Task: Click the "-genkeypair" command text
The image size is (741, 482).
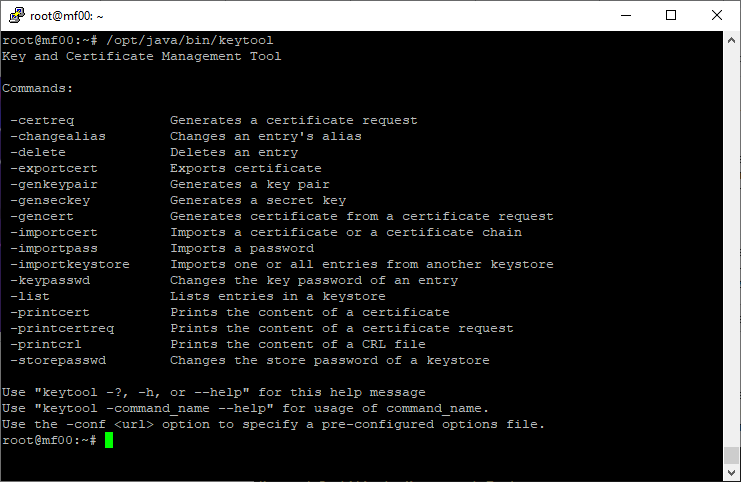Action: click(x=54, y=185)
